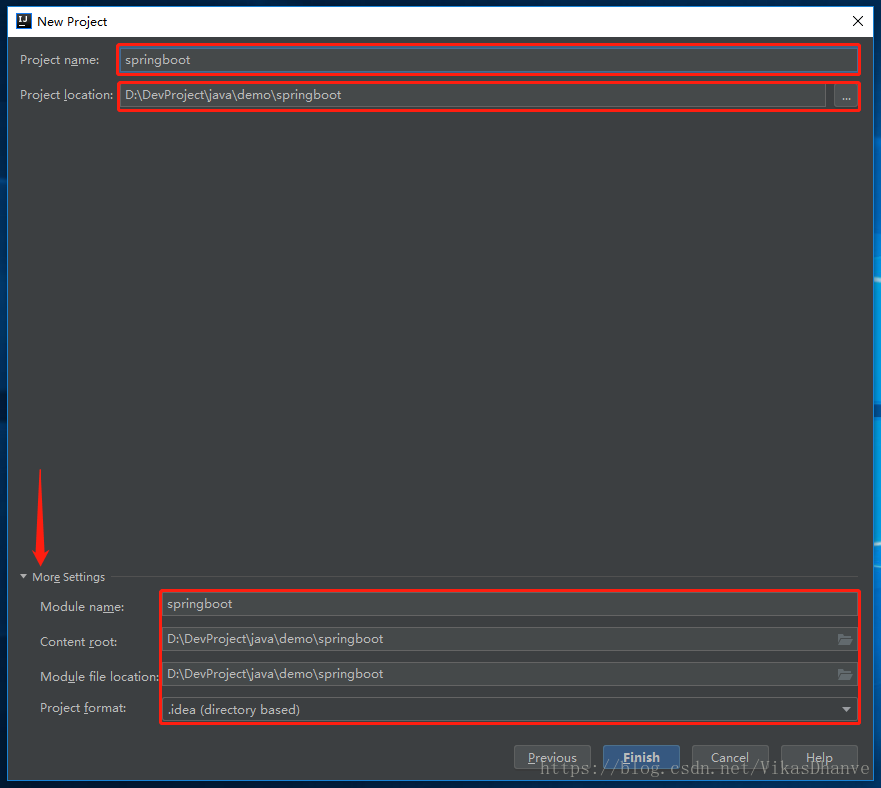The height and width of the screenshot is (788, 881).
Task: Open folder browser for Content root
Action: (844, 639)
